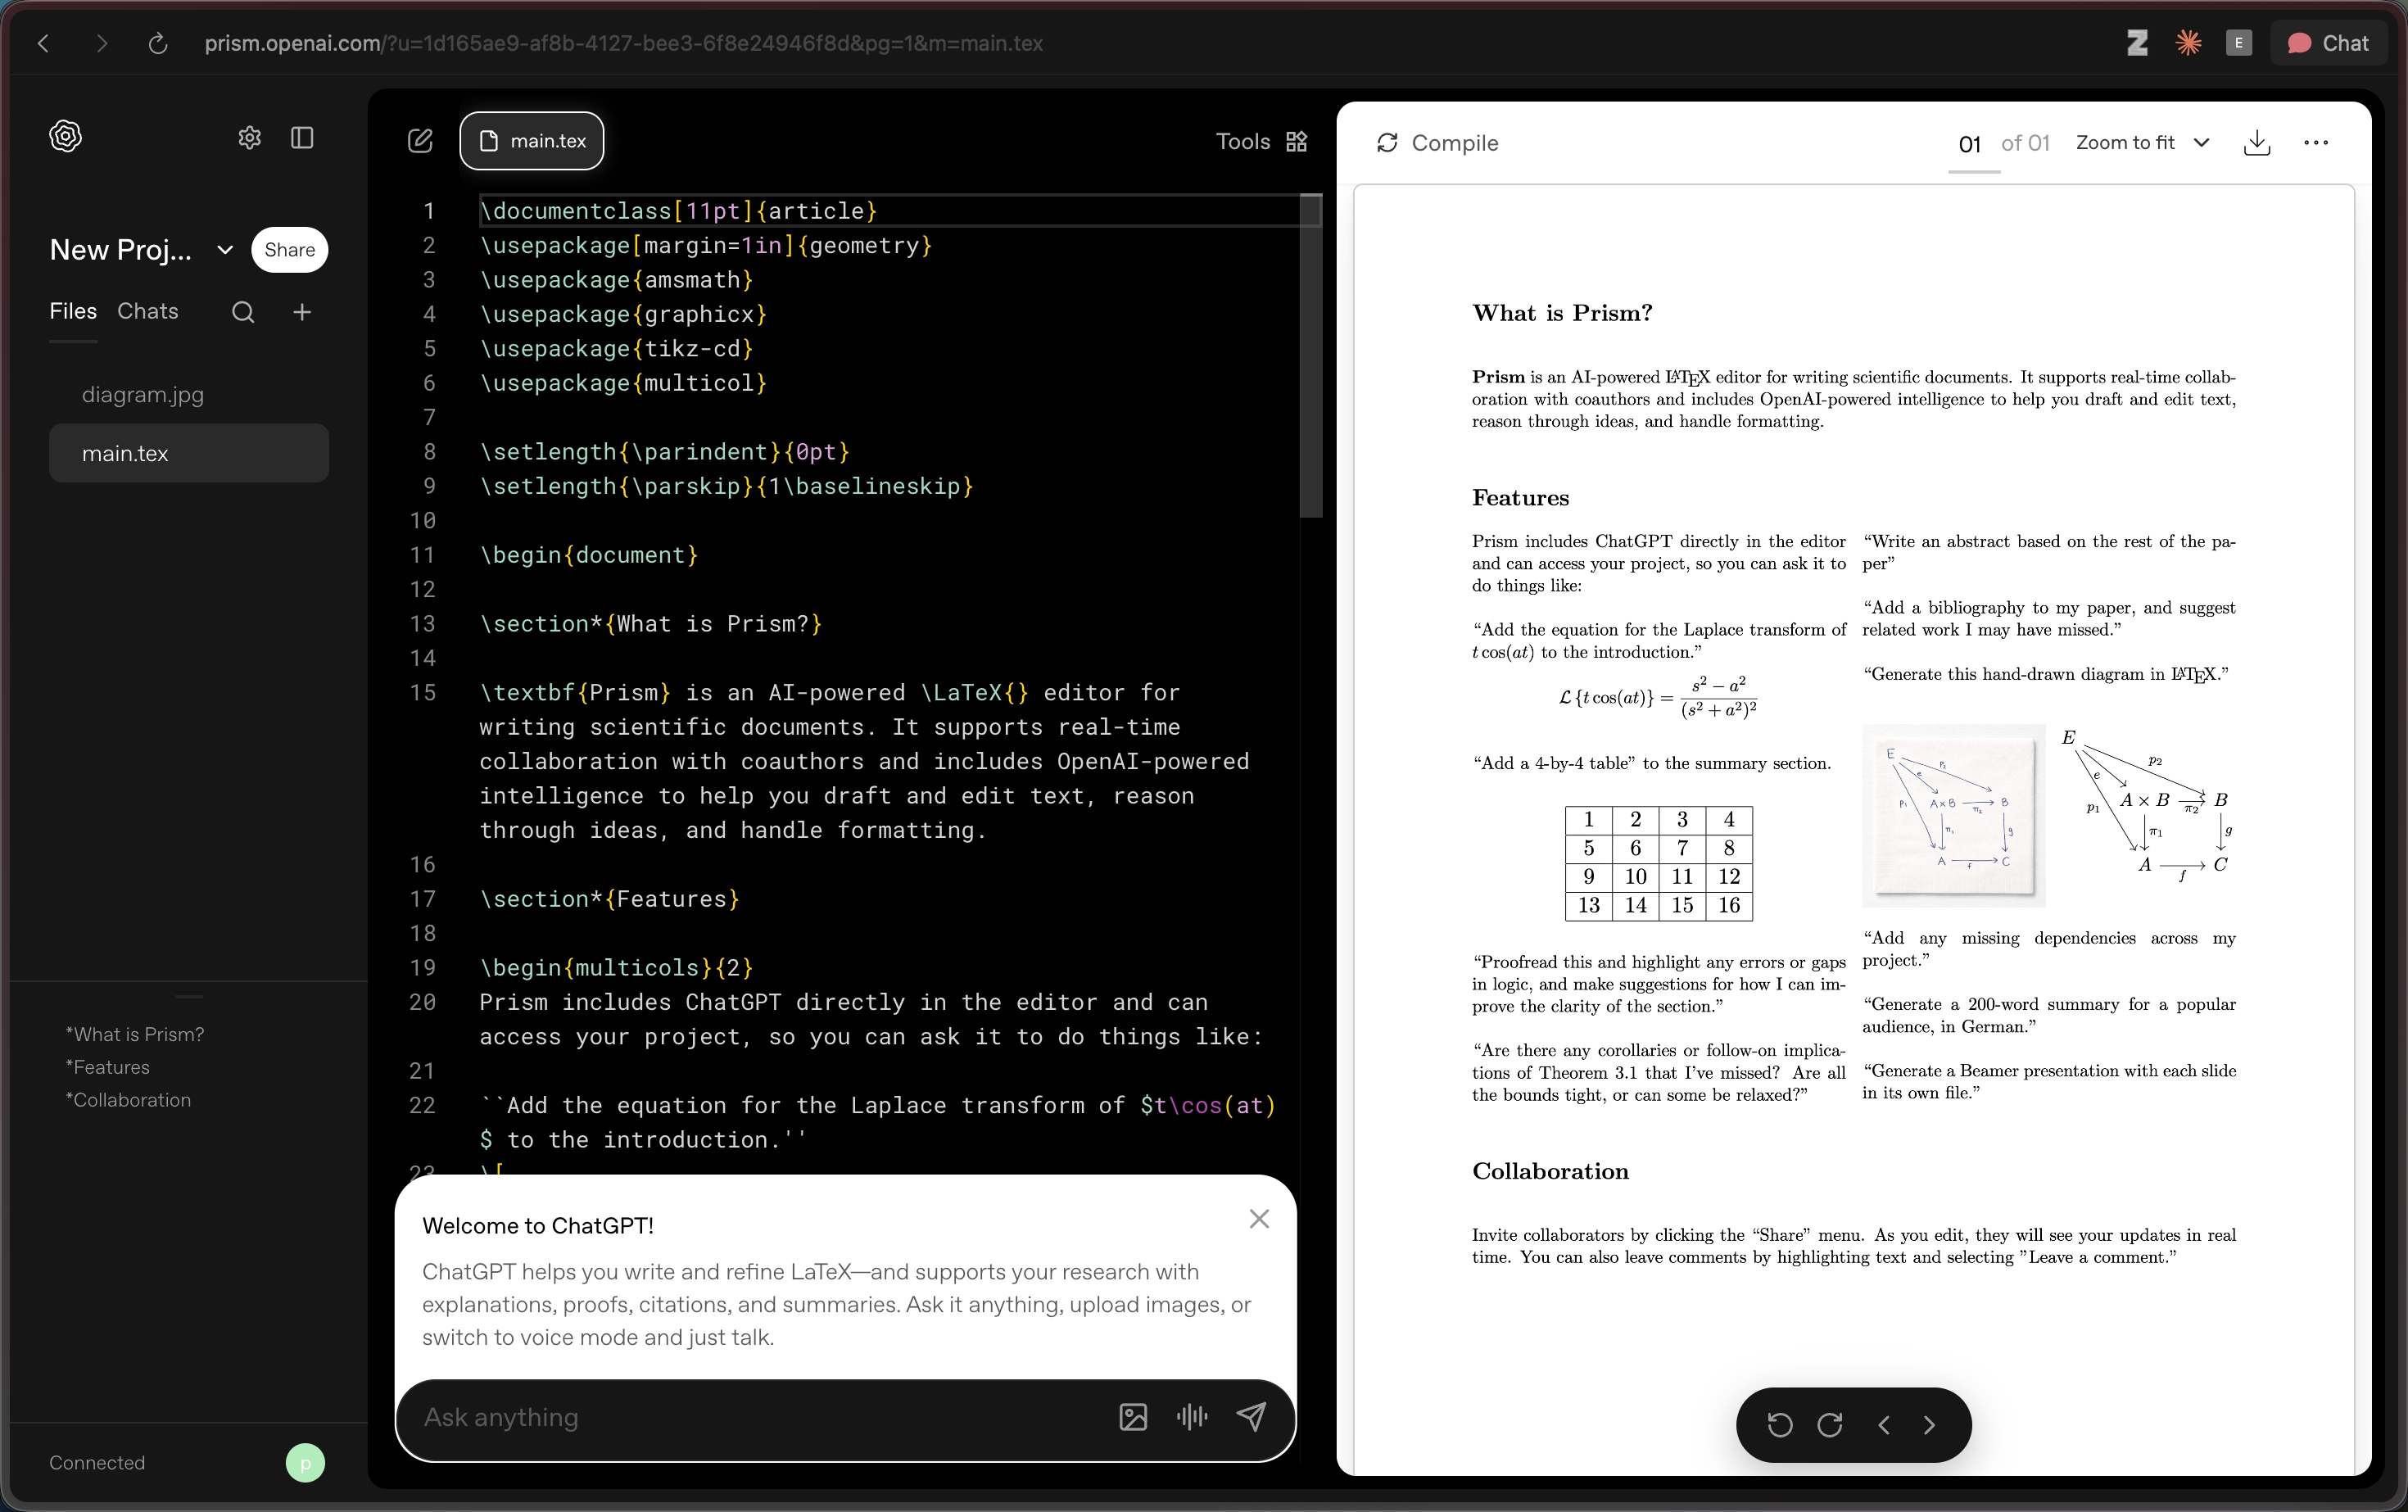Download the compiled PDF

[x=2257, y=143]
